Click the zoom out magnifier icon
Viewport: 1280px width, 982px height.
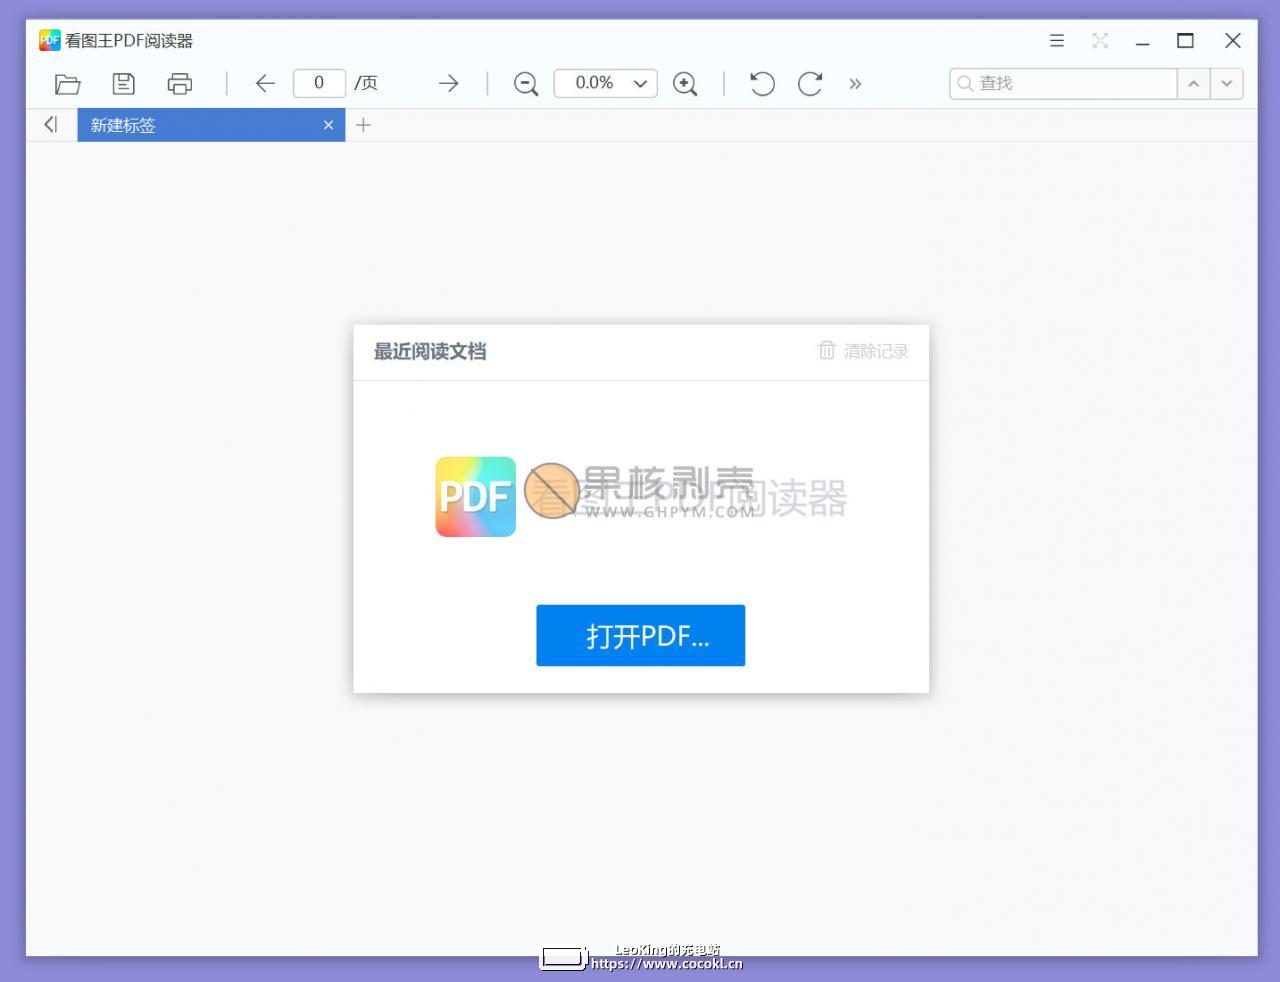point(526,84)
